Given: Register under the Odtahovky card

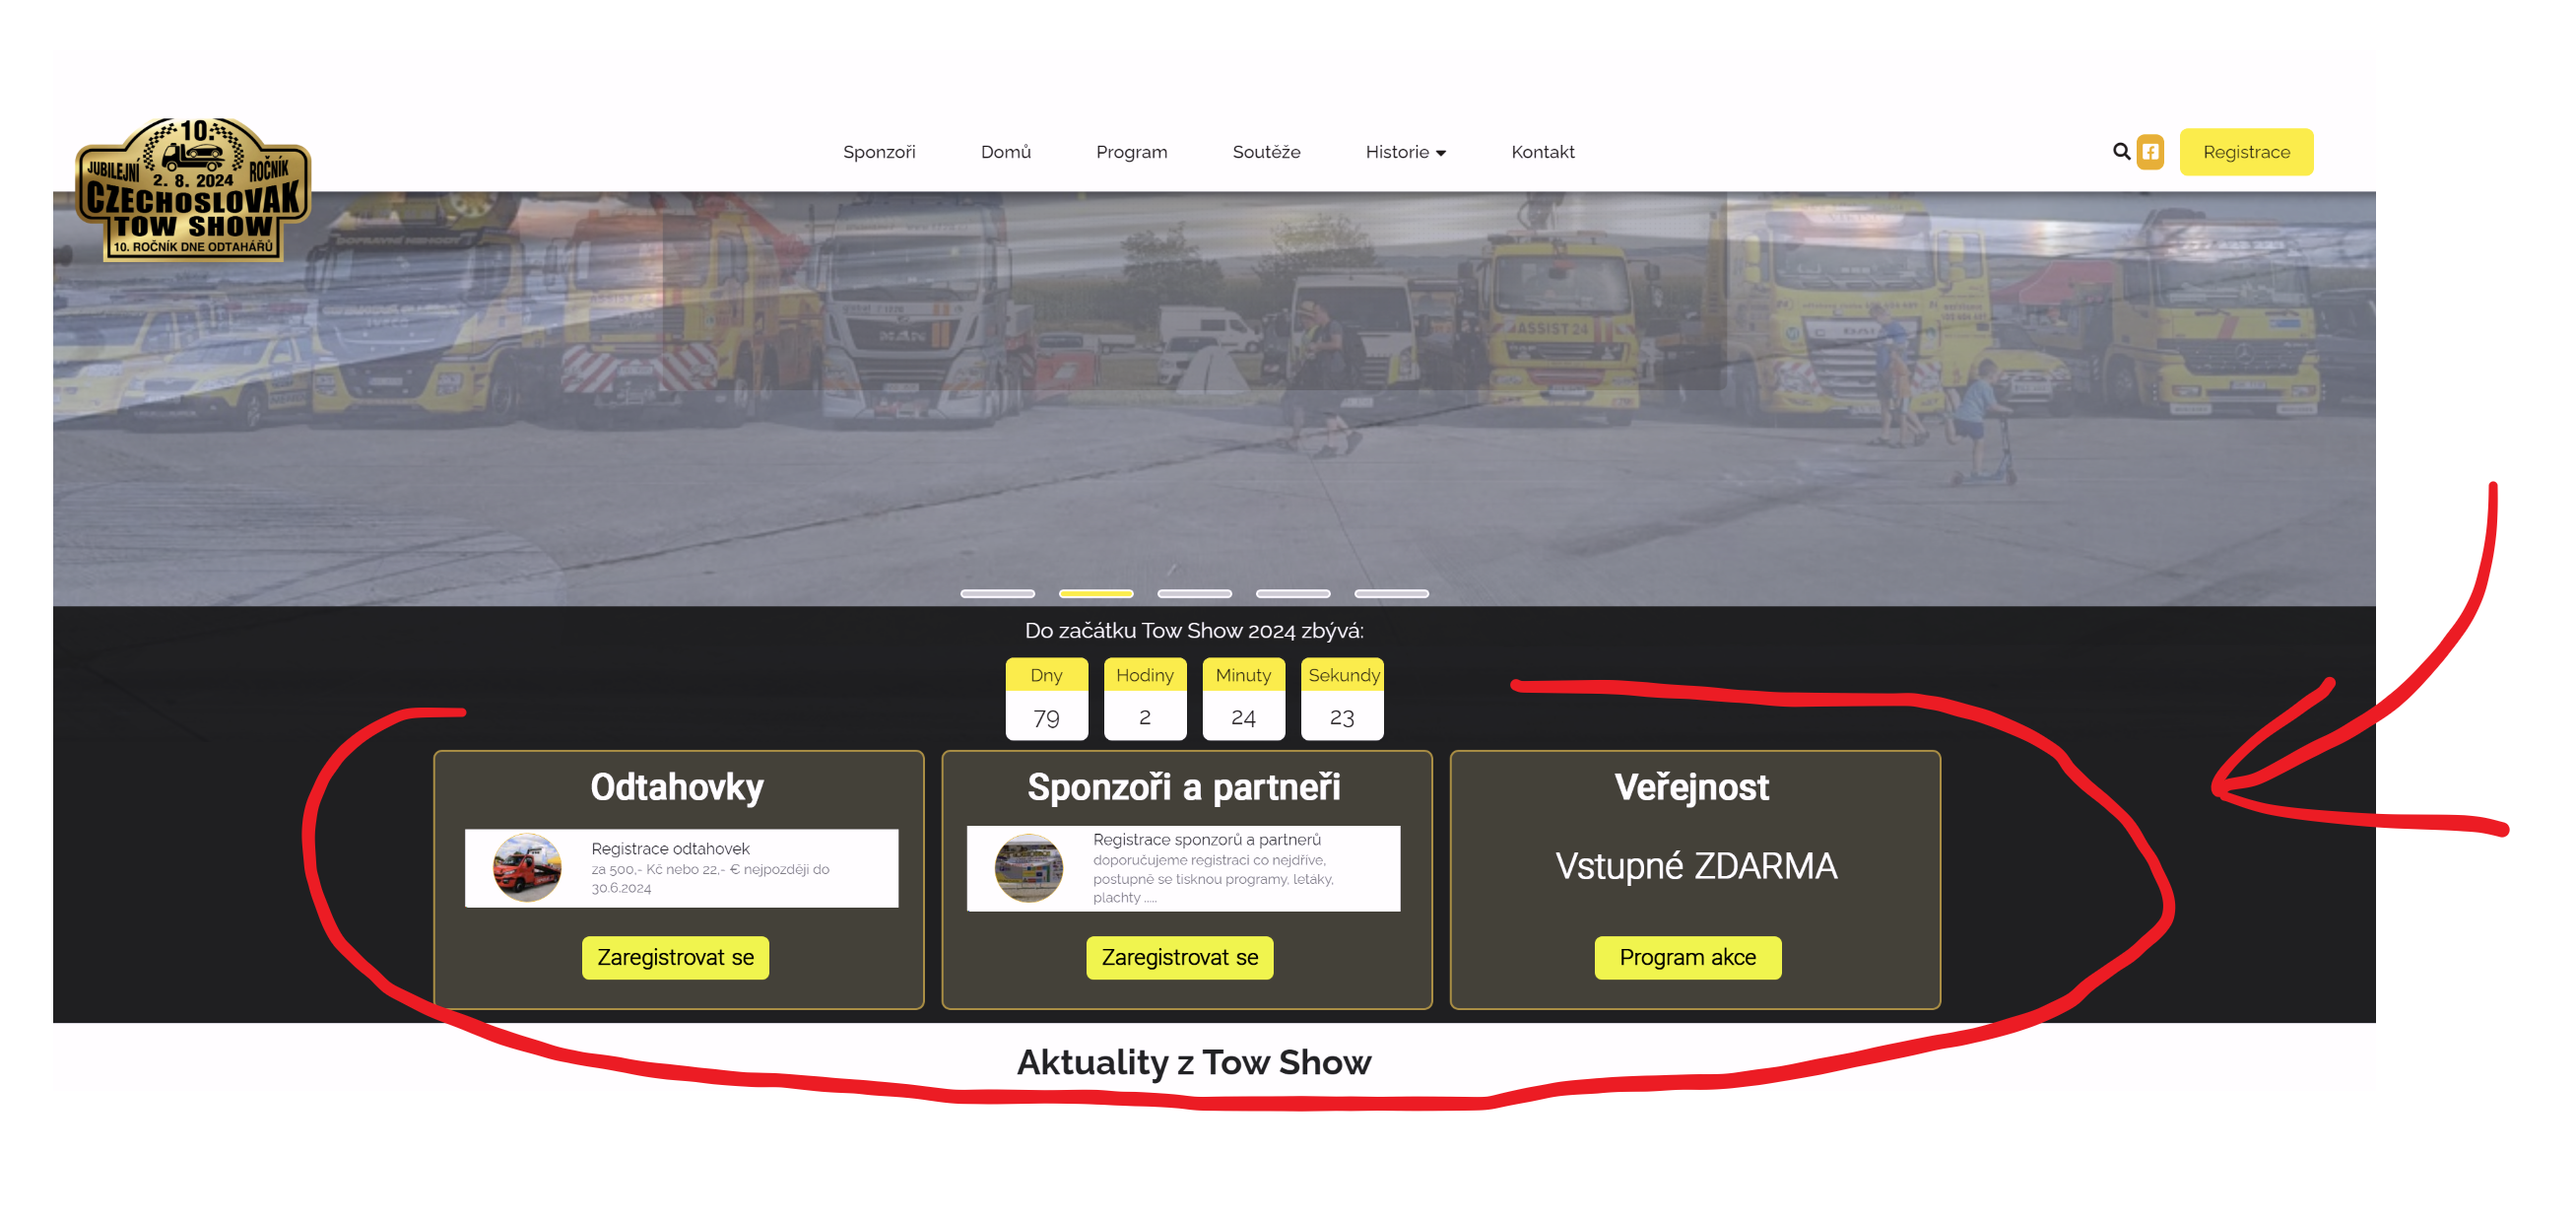Looking at the screenshot, I should pyautogui.click(x=675, y=957).
